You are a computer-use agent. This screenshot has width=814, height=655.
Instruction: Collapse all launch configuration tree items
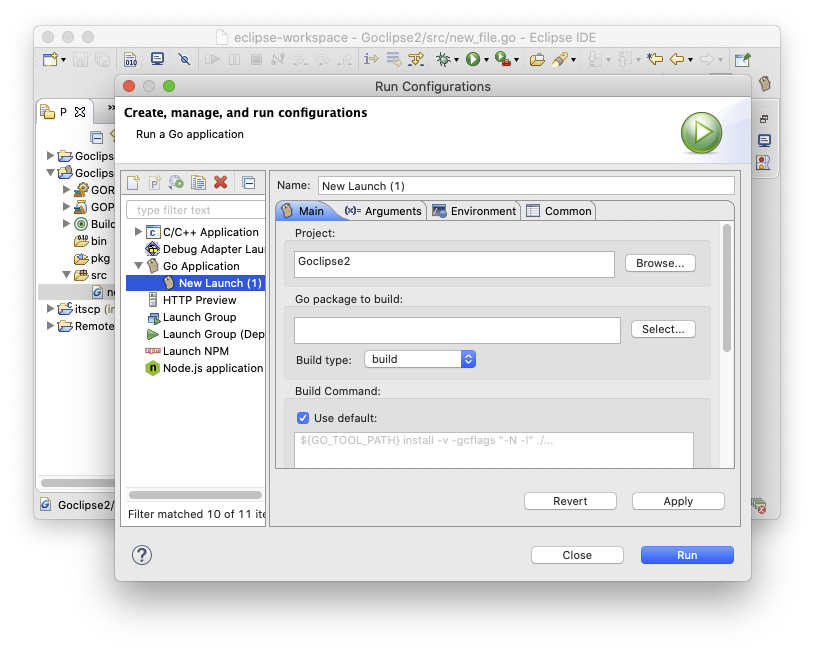coord(249,183)
